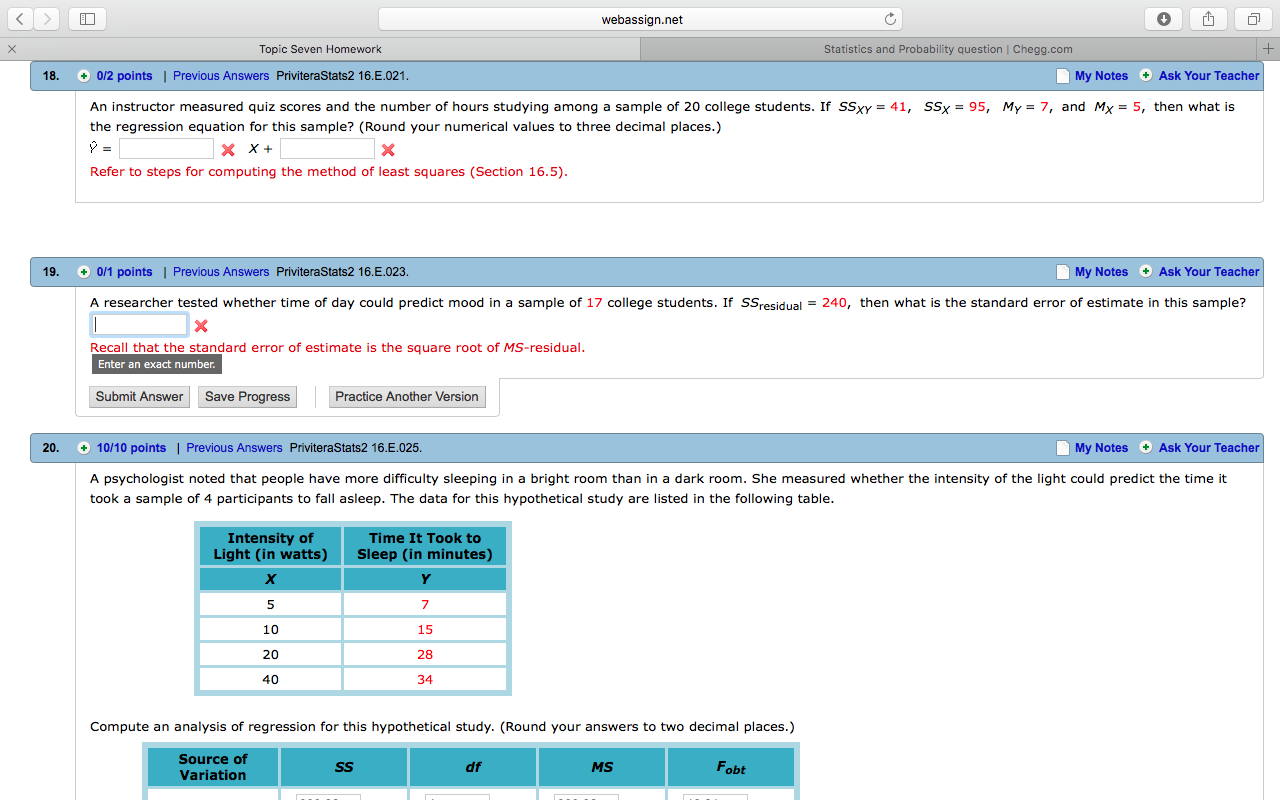Switch to the Topic Seven Homework tab

[x=320, y=48]
